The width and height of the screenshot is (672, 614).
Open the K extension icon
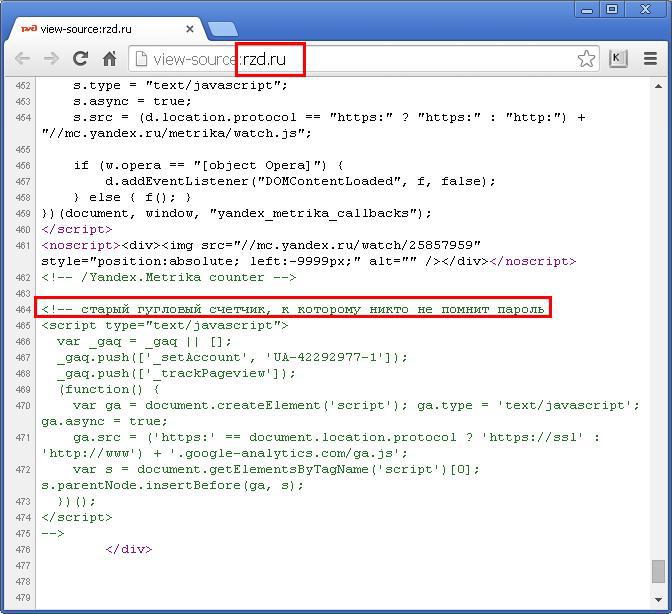tap(618, 59)
